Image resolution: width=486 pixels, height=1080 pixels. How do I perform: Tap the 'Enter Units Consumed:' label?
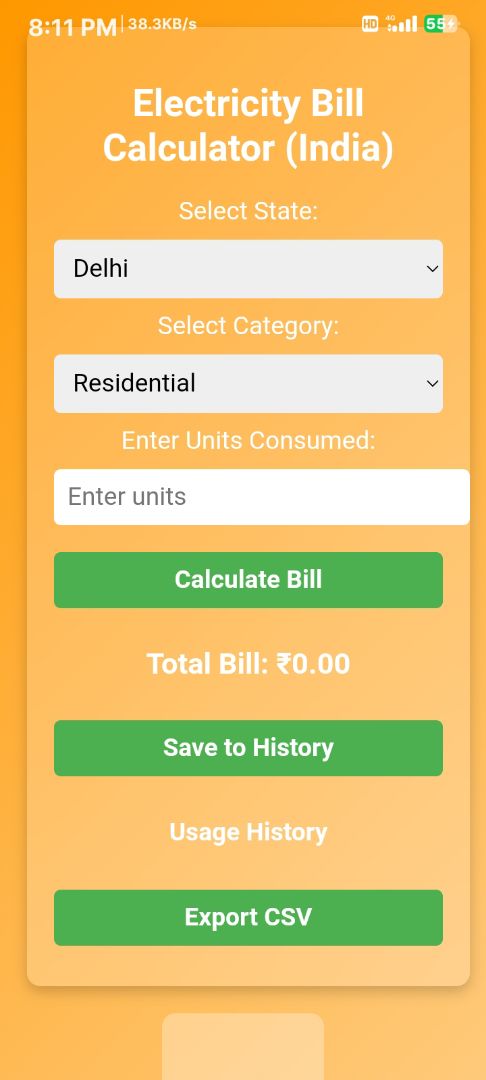248,440
